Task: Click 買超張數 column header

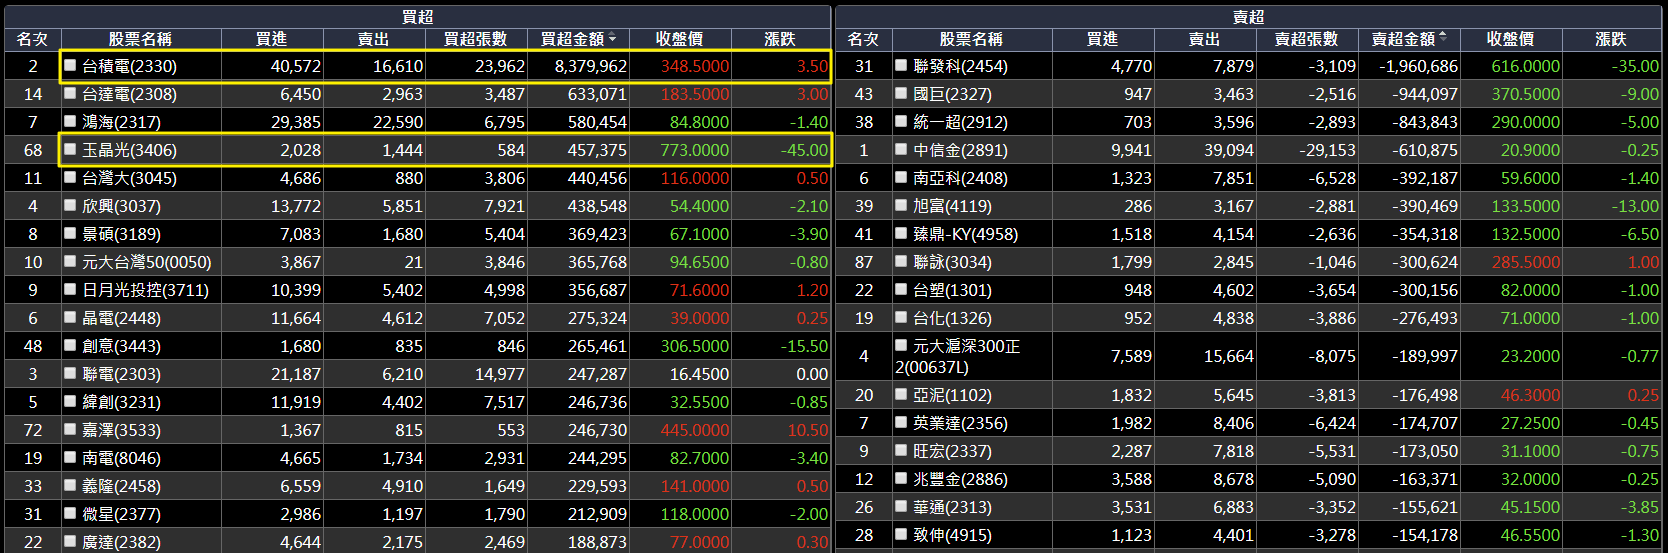Action: [x=476, y=39]
